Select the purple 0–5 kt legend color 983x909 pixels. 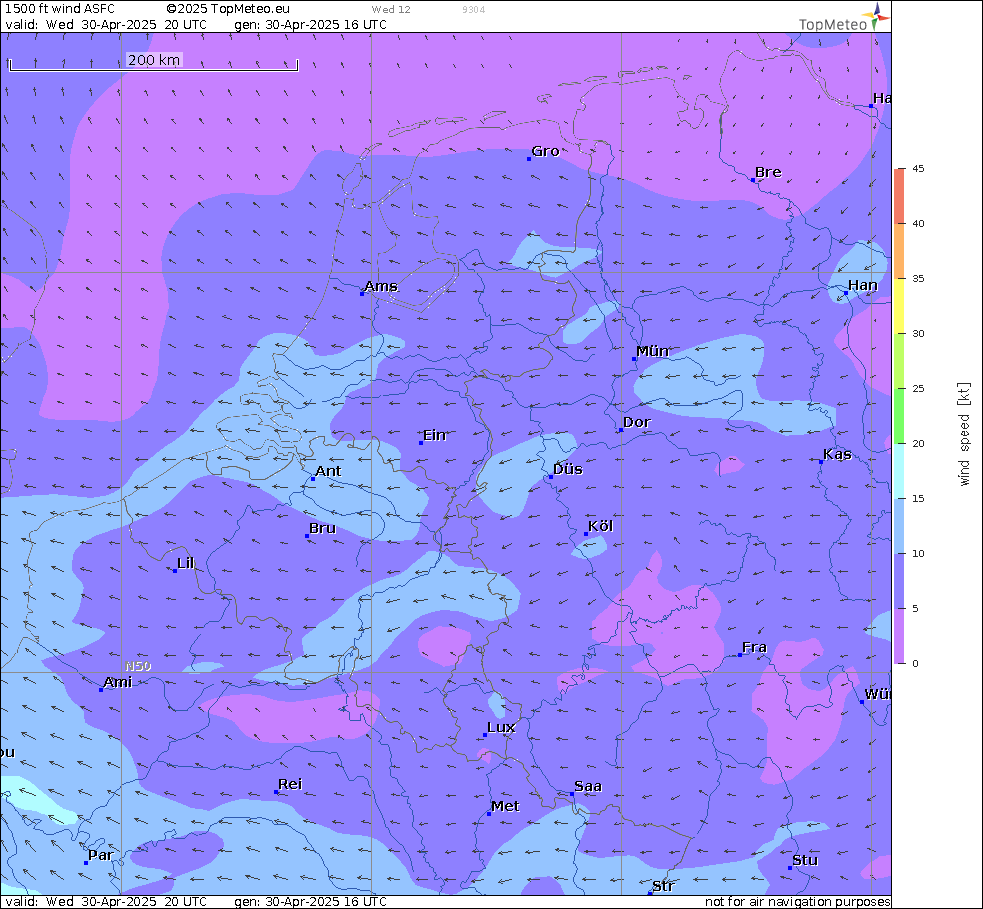(899, 636)
